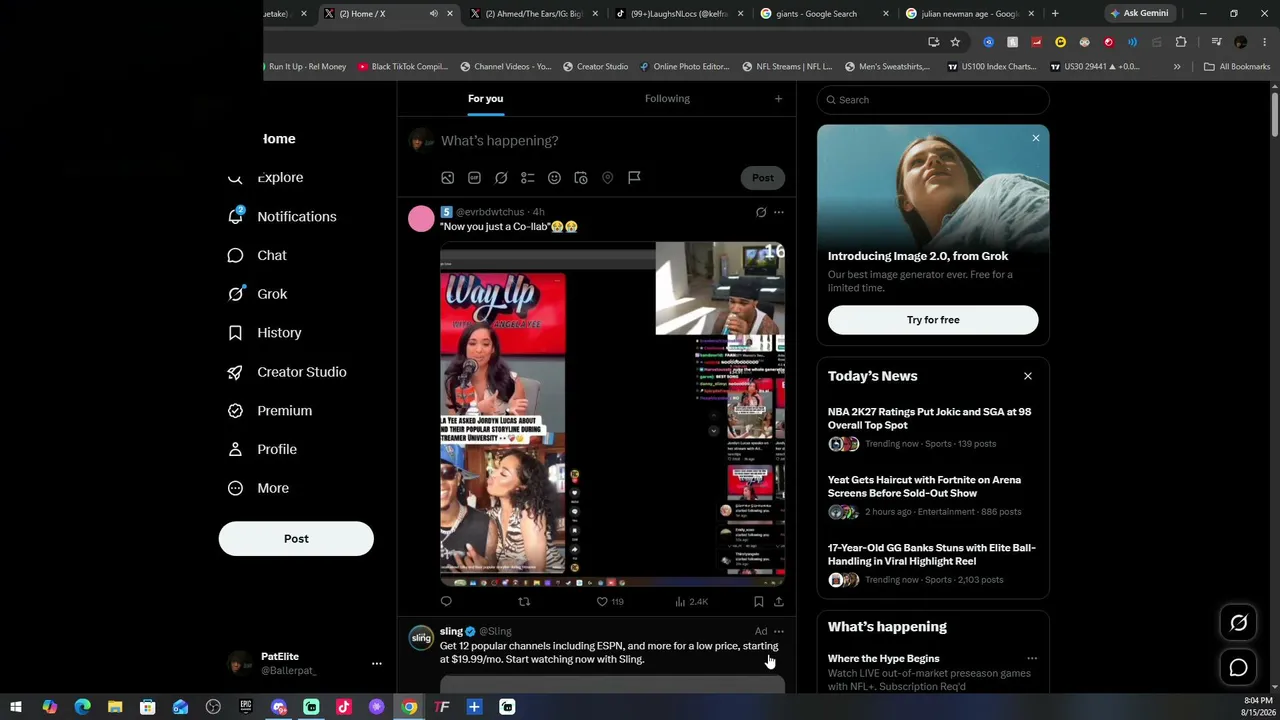Viewport: 1280px width, 720px height.
Task: Mute audio on the Home / X tab
Action: click(x=433, y=14)
